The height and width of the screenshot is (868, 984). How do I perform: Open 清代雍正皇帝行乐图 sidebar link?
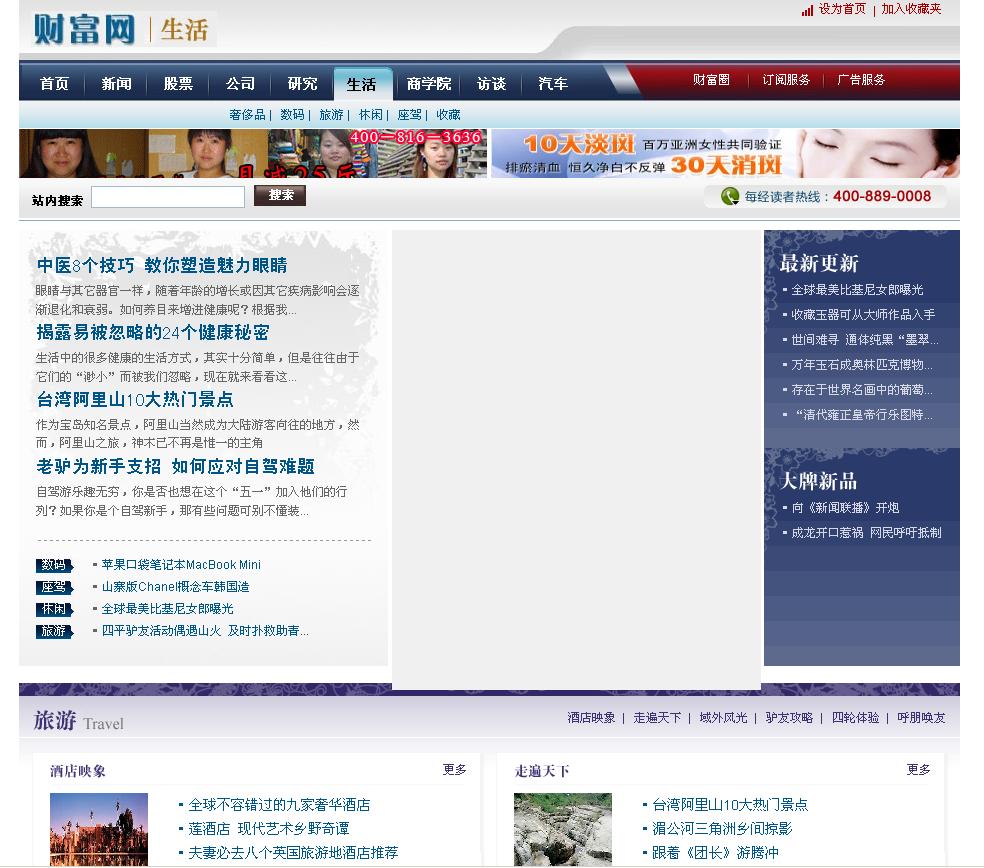tap(864, 415)
